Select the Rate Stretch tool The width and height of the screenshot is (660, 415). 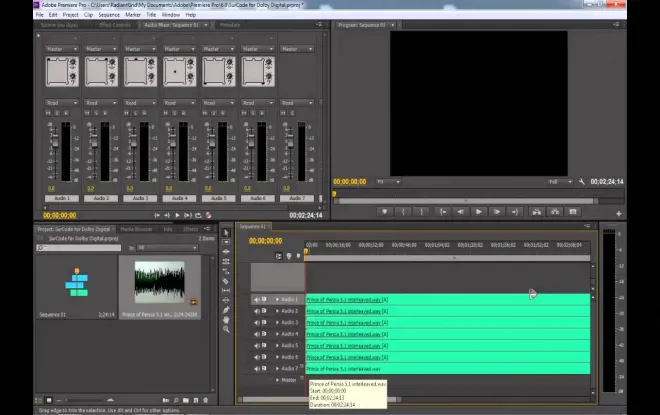click(x=226, y=271)
